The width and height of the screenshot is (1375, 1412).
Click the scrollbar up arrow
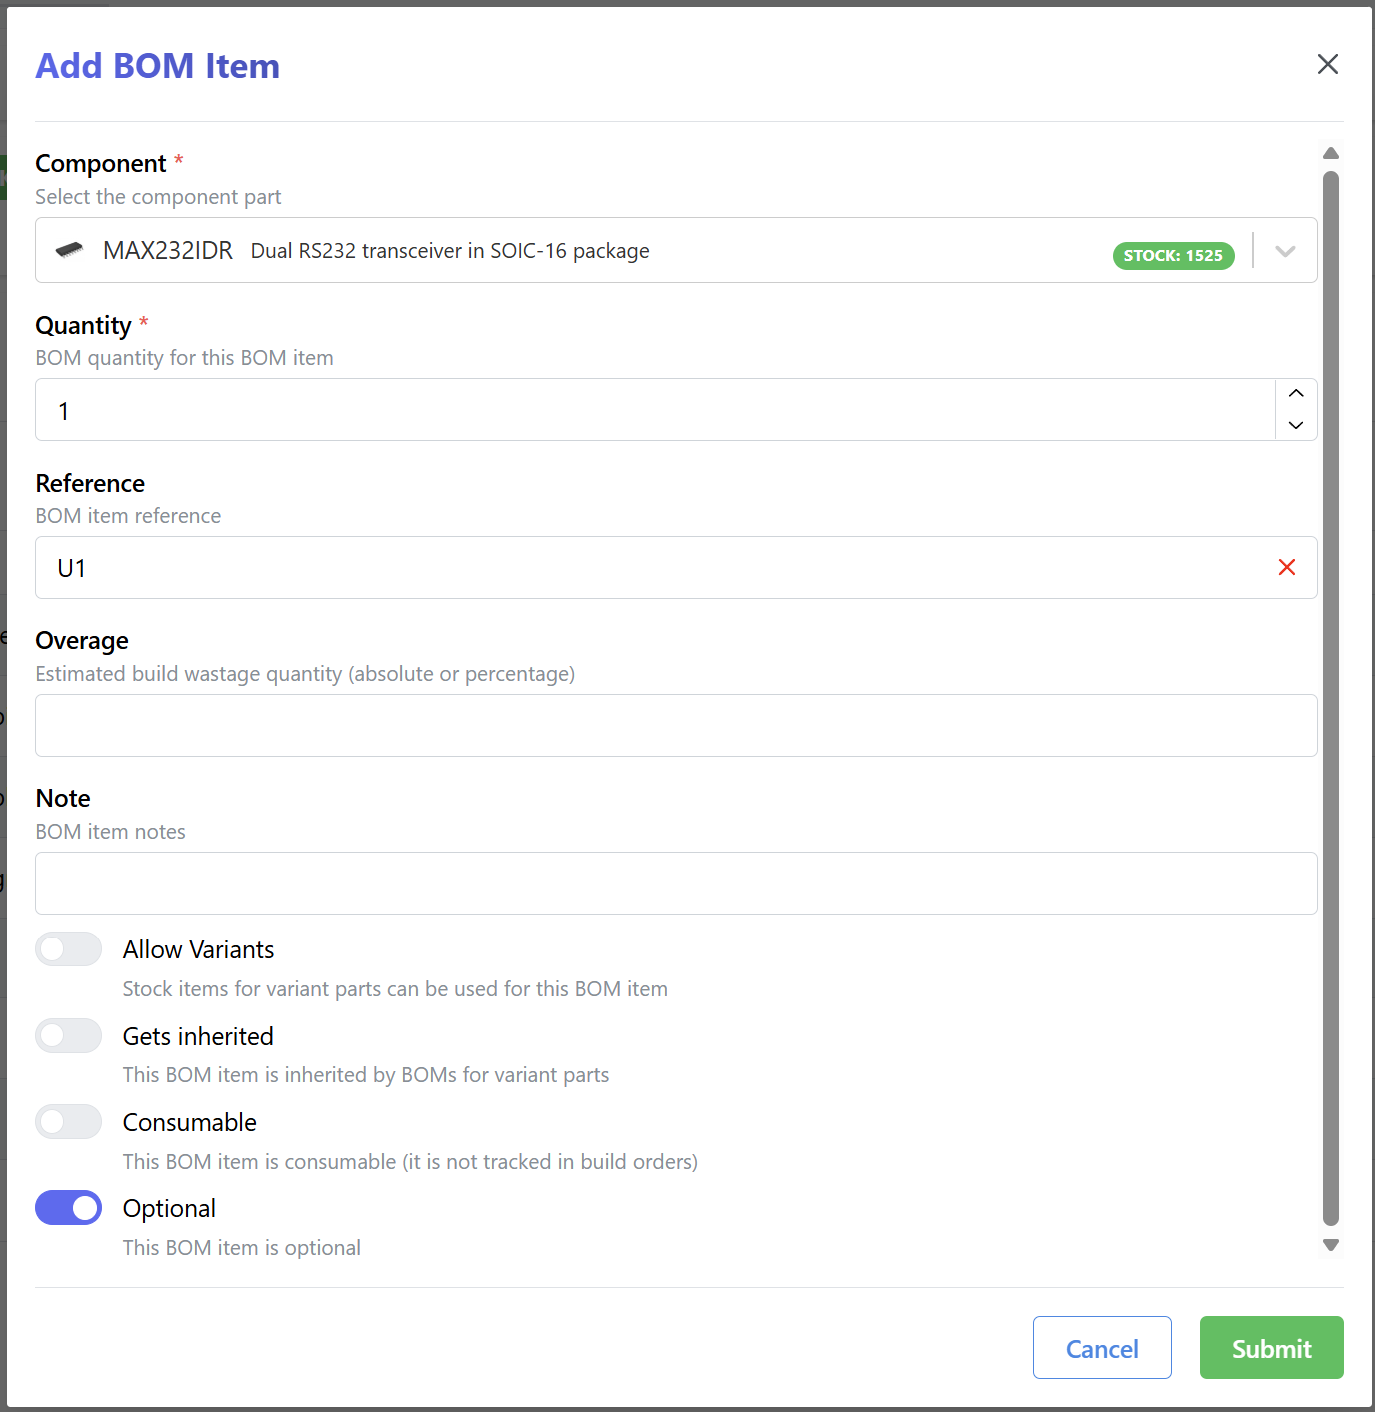[x=1330, y=152]
